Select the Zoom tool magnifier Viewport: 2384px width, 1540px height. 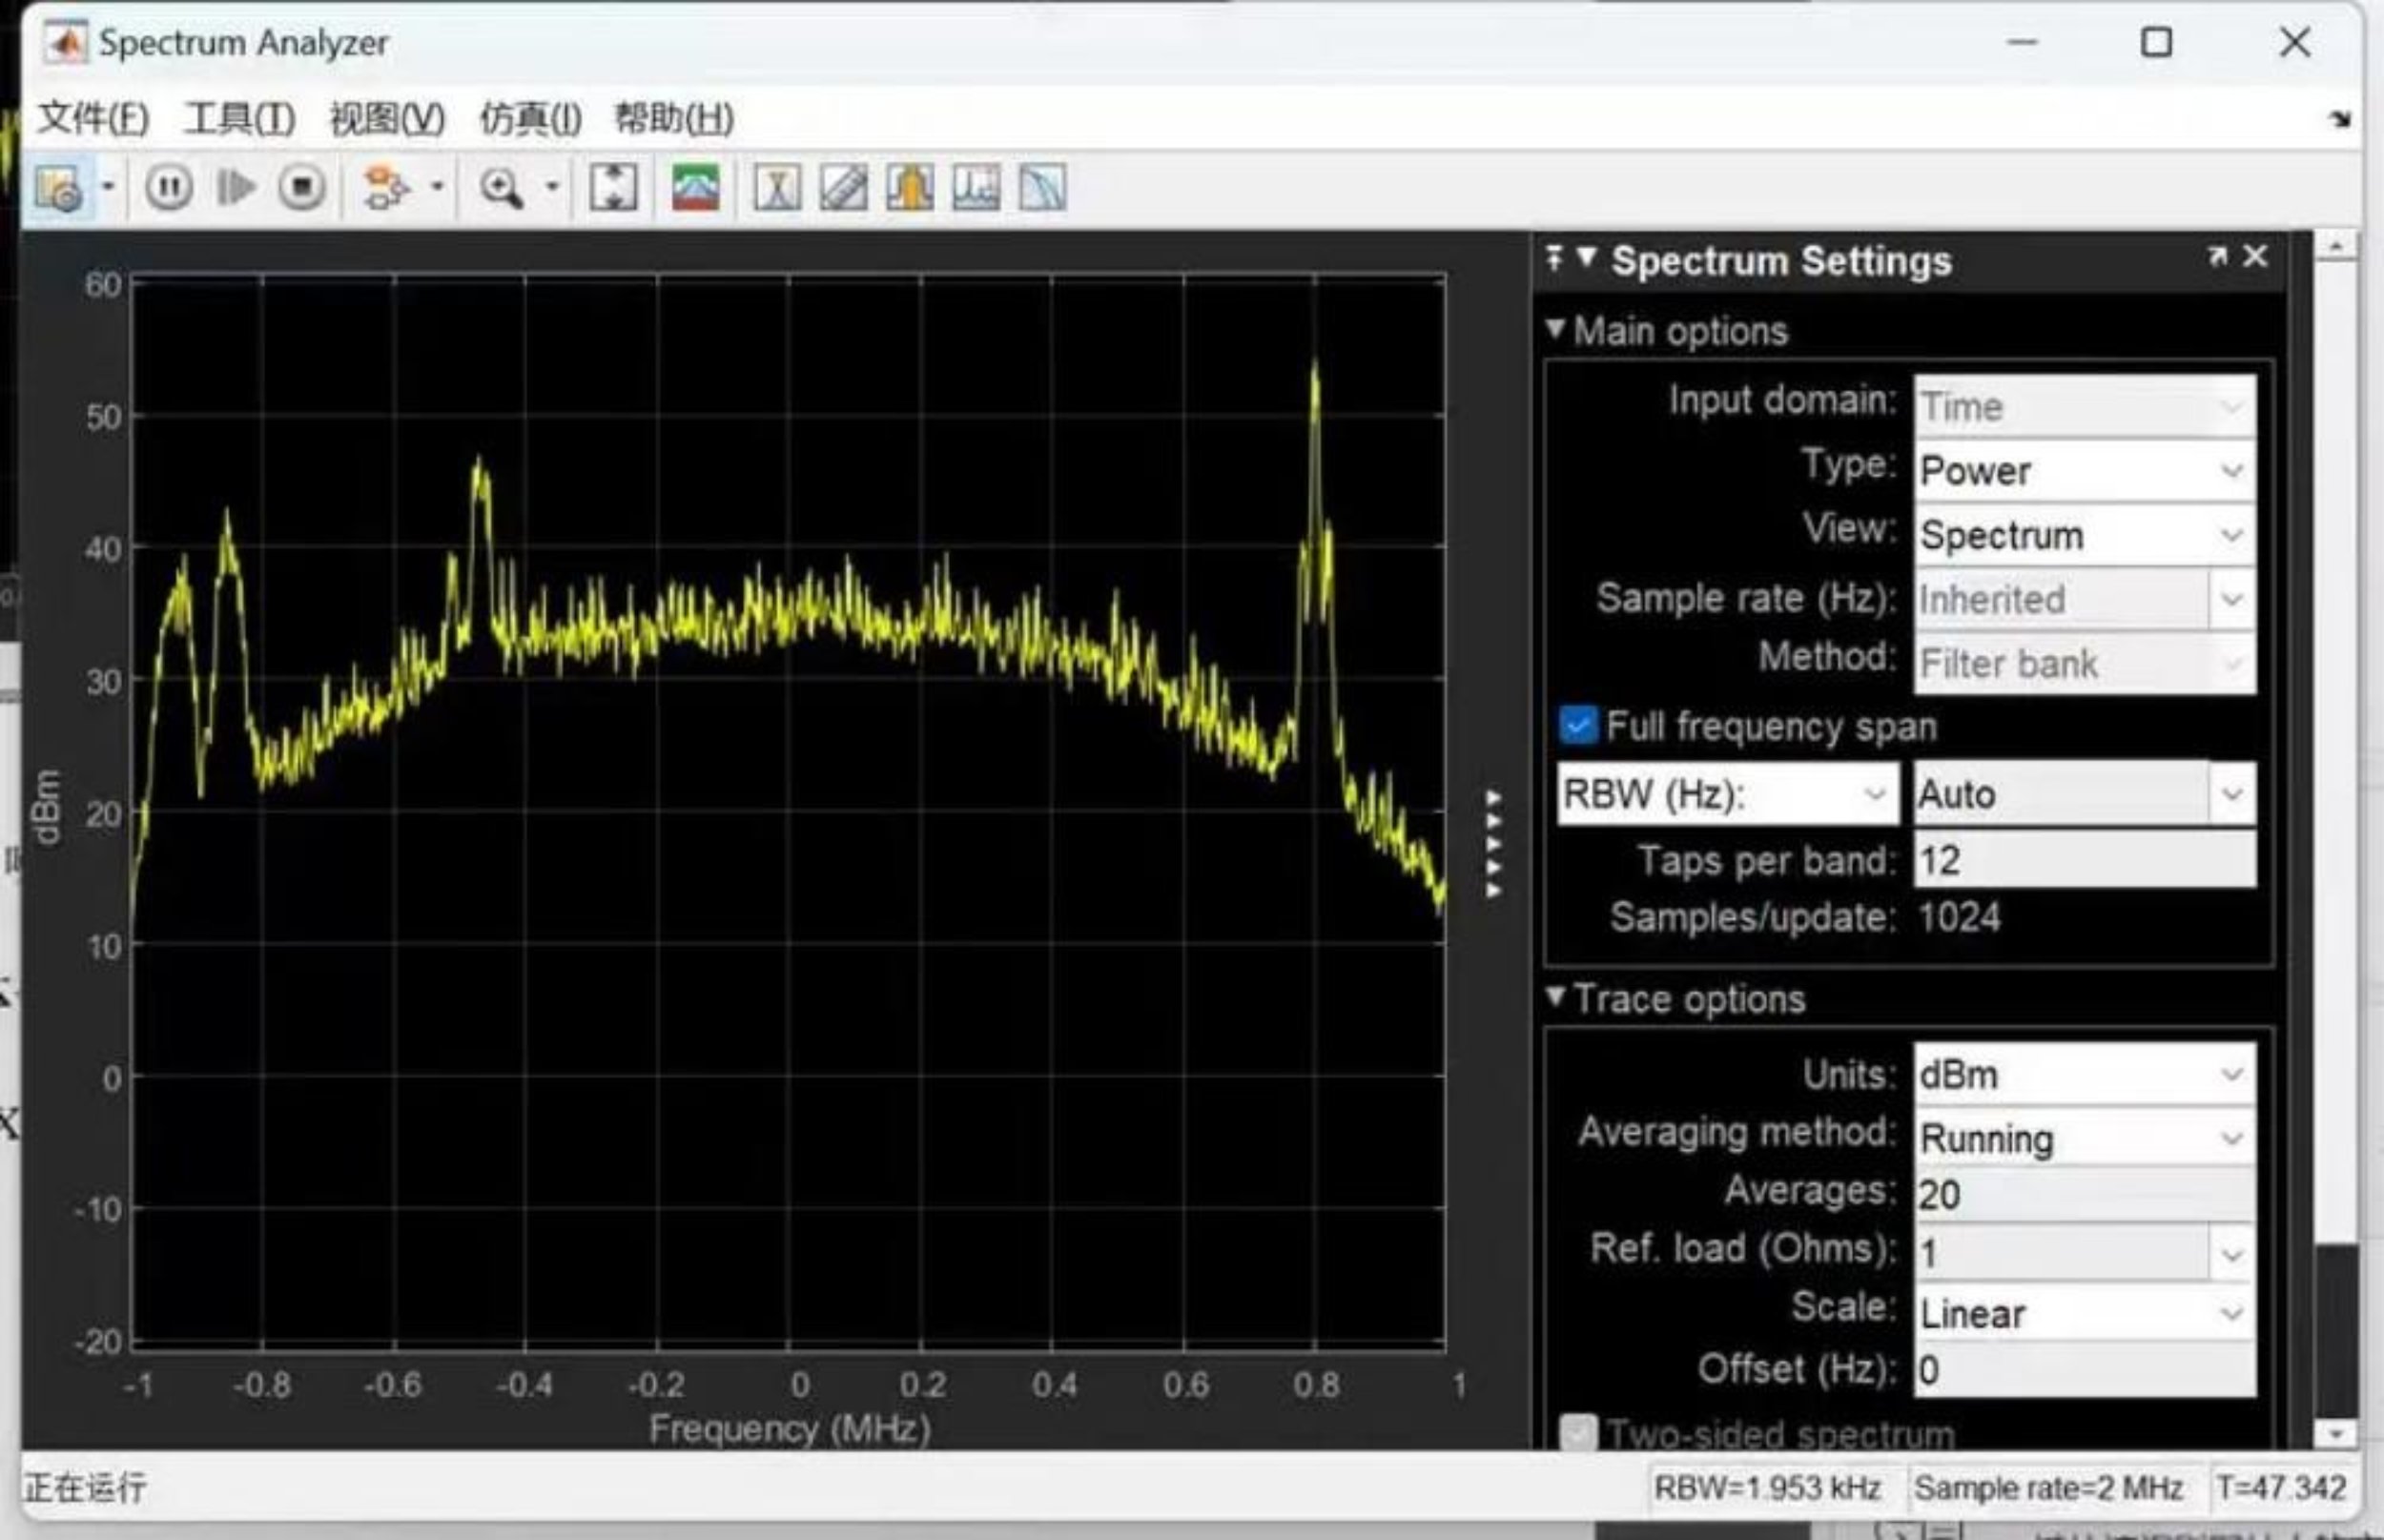coord(501,188)
